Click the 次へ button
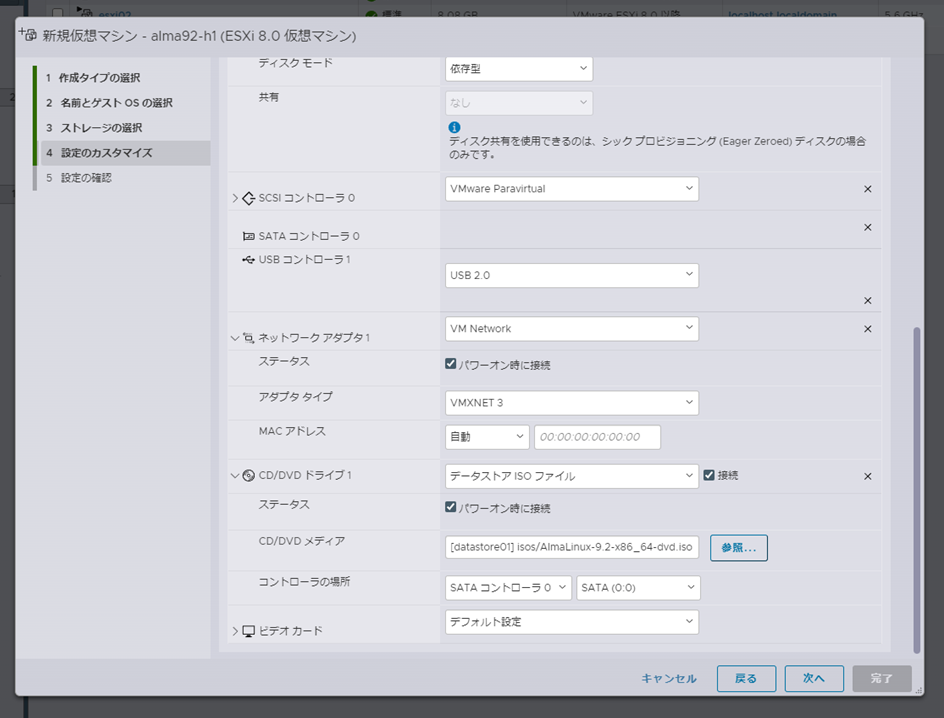The image size is (944, 718). pos(814,678)
